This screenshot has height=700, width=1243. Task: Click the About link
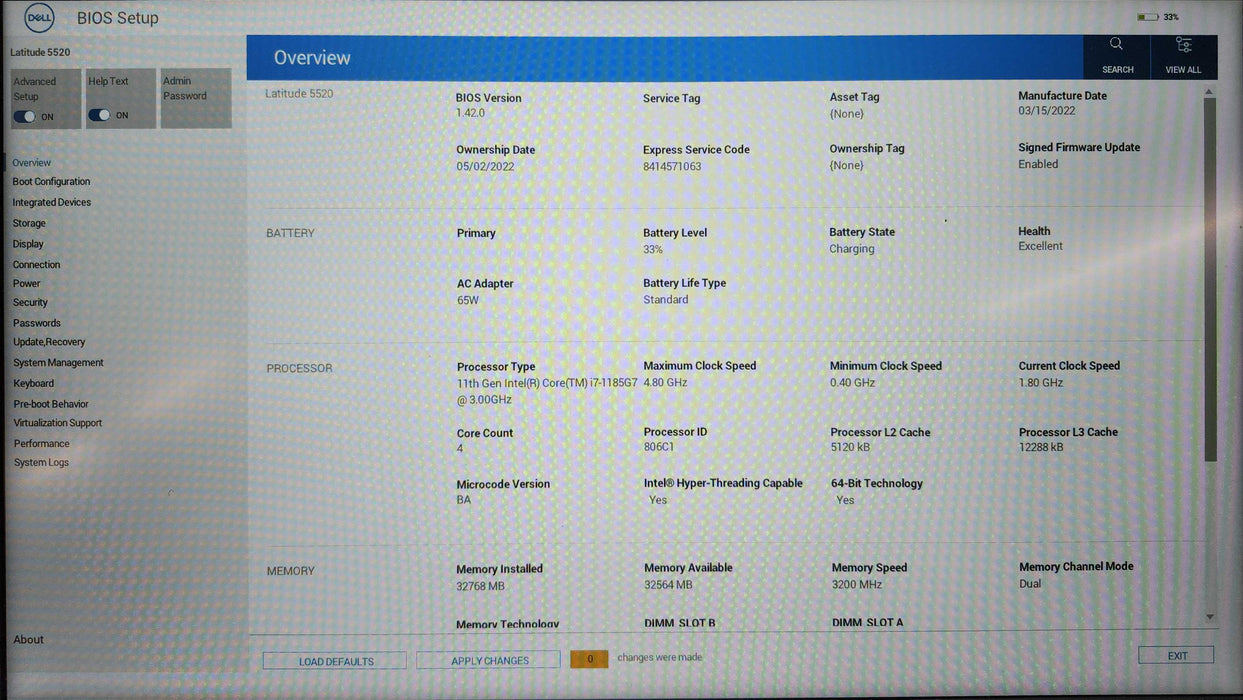point(29,640)
